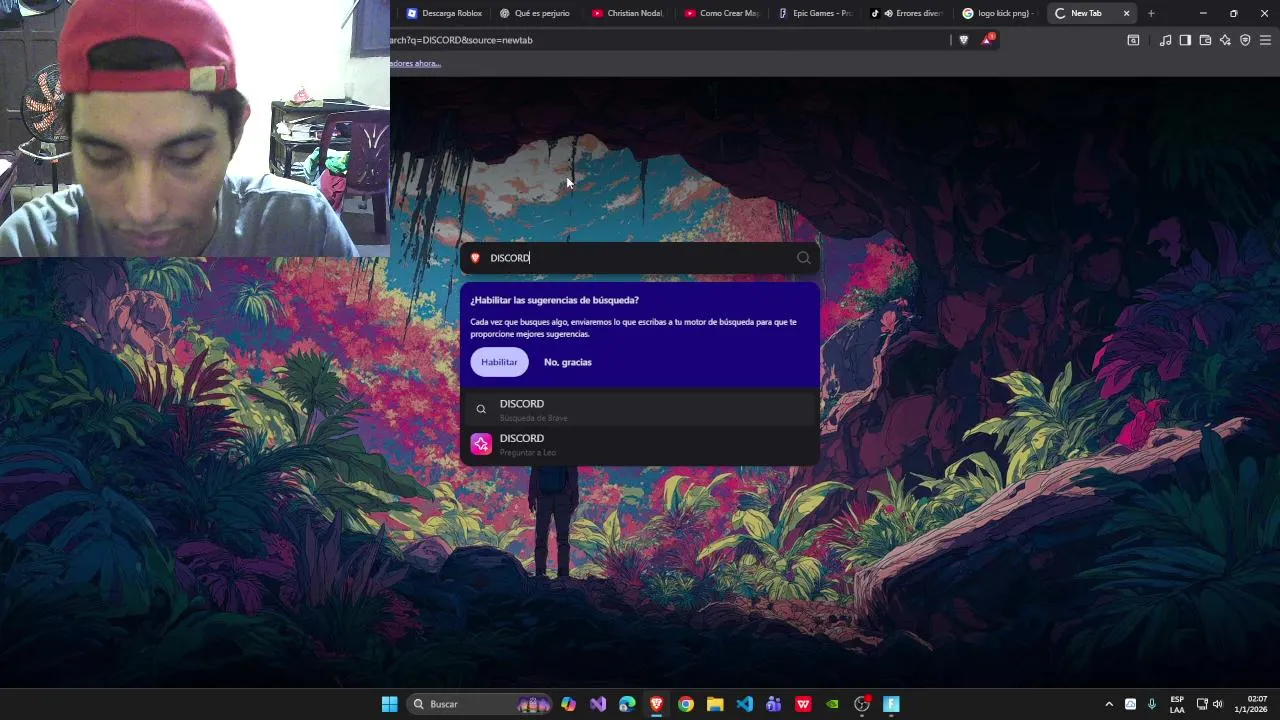This screenshot has width=1280, height=720.
Task: Open the Descarga Roblox tab
Action: click(445, 13)
